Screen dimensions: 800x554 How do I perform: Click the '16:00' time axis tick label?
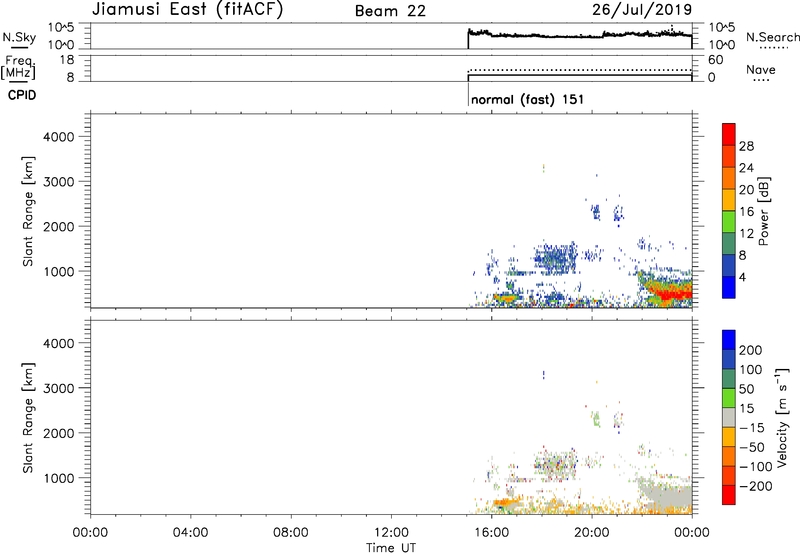[x=491, y=533]
